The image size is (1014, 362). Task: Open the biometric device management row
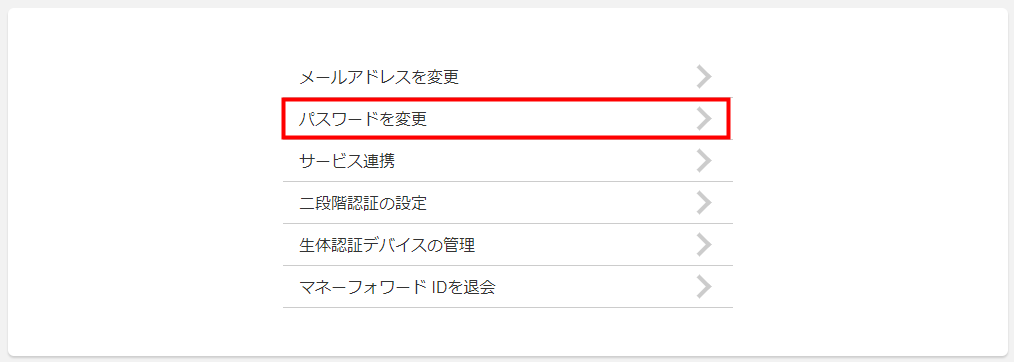click(x=508, y=245)
